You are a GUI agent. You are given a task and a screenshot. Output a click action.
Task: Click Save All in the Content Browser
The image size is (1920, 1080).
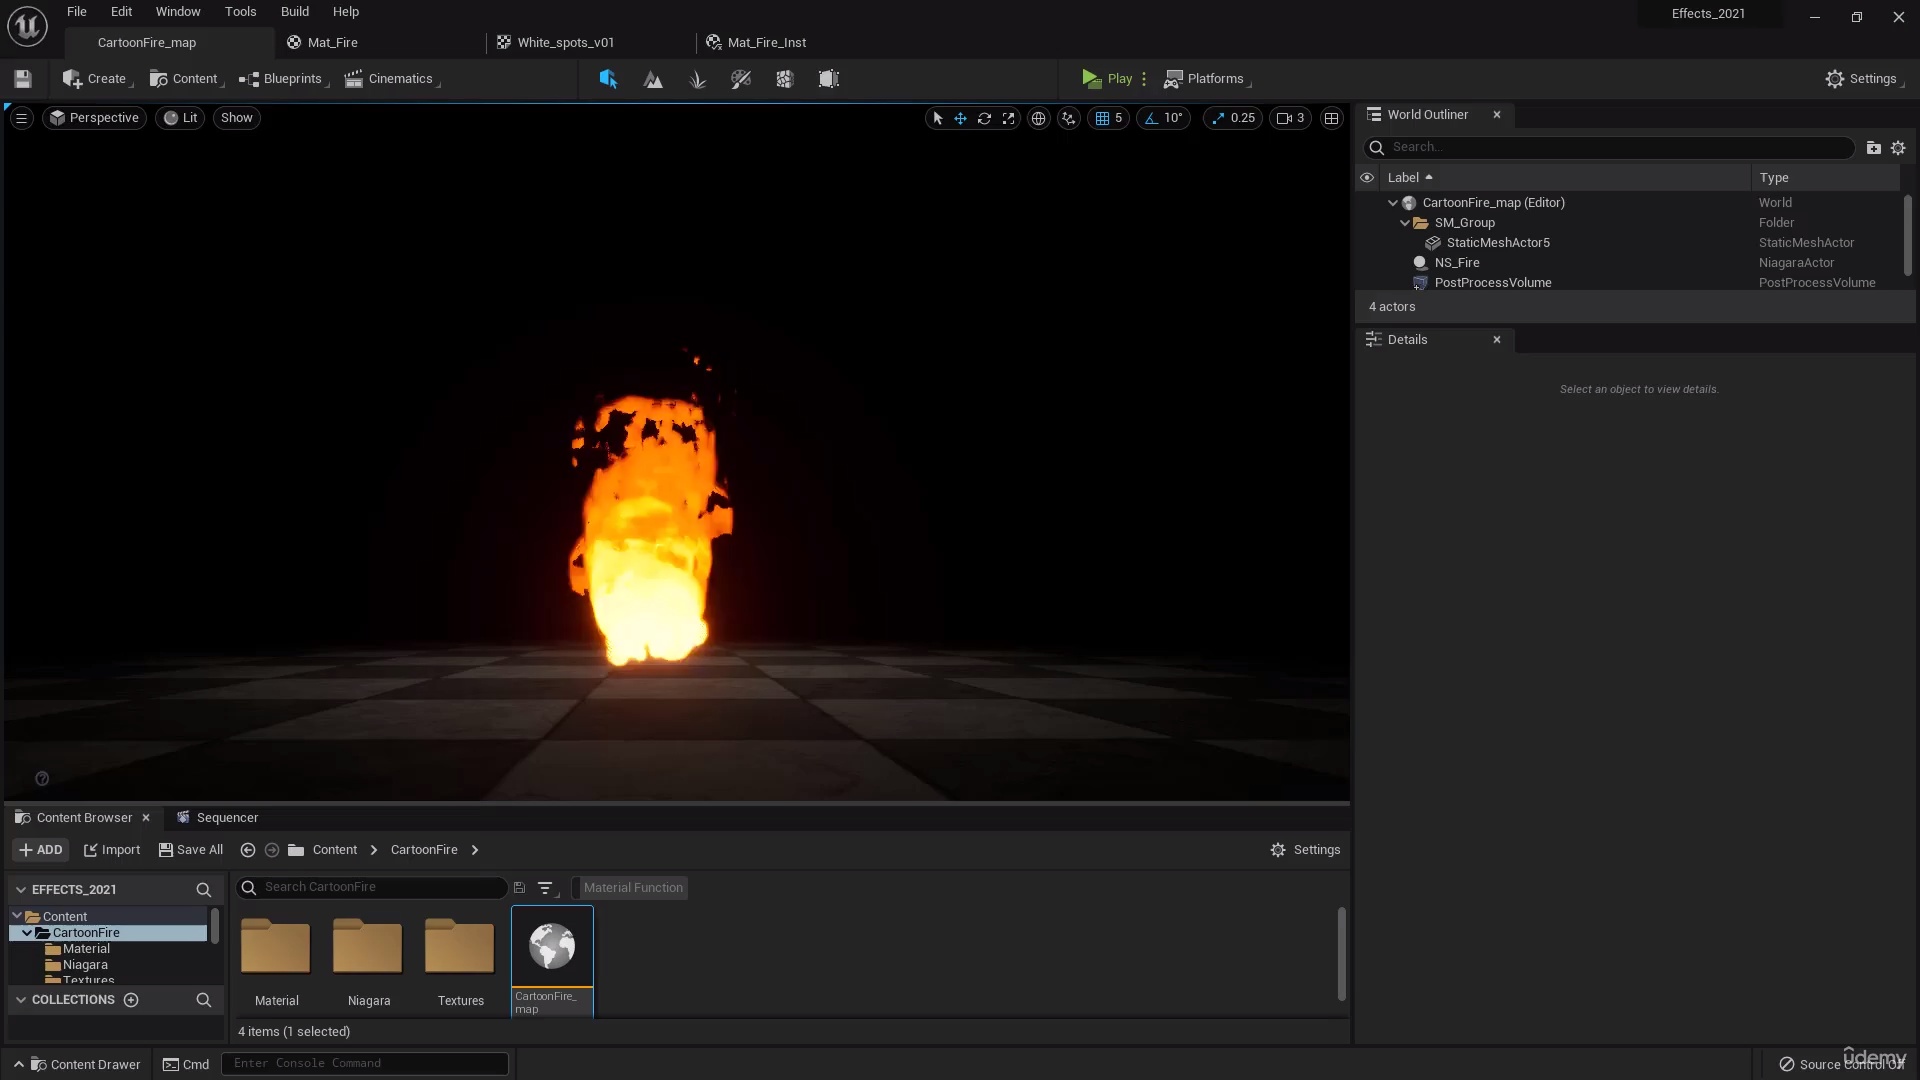coord(190,849)
